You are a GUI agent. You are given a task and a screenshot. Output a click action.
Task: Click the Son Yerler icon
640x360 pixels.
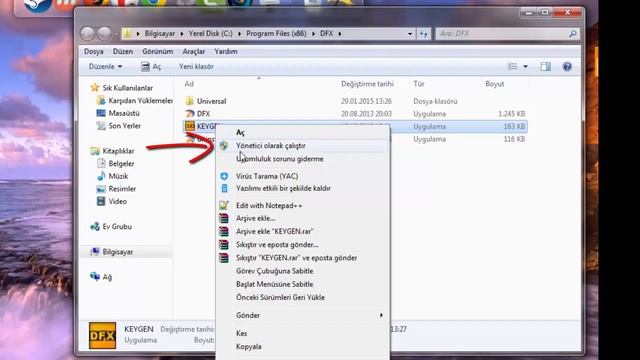click(x=101, y=125)
